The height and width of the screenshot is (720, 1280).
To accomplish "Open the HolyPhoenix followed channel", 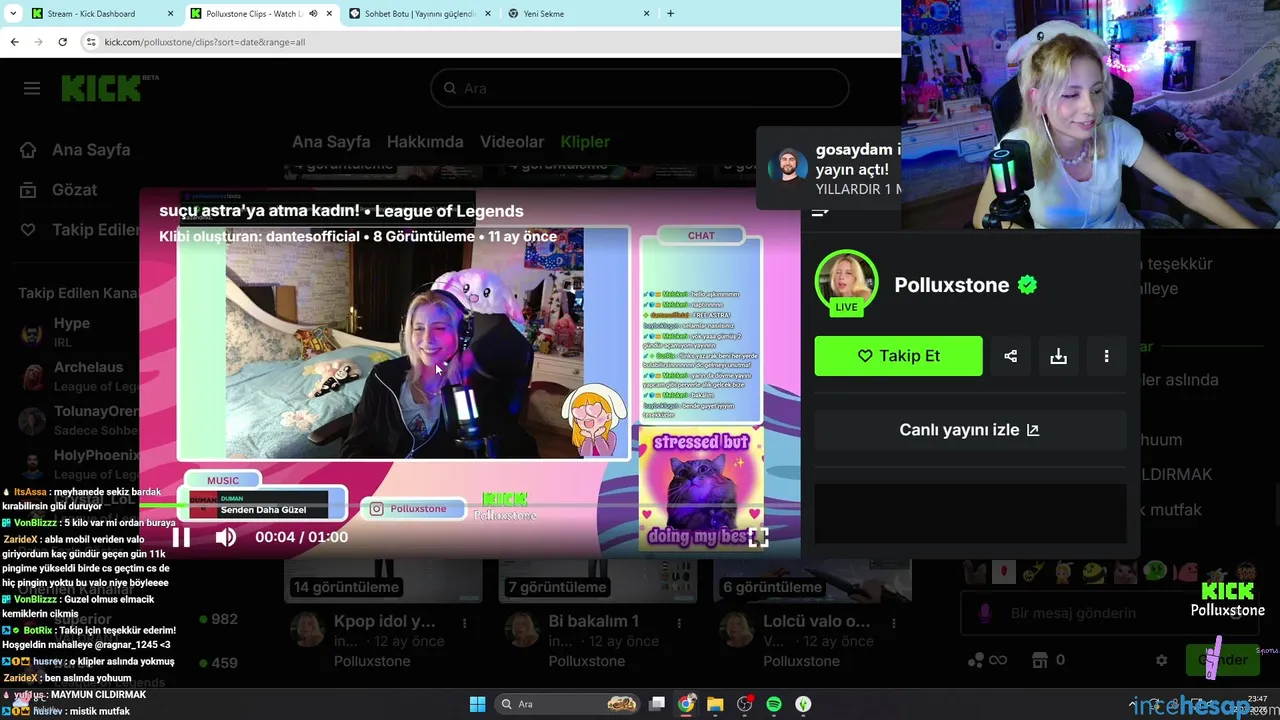I will pos(78,464).
